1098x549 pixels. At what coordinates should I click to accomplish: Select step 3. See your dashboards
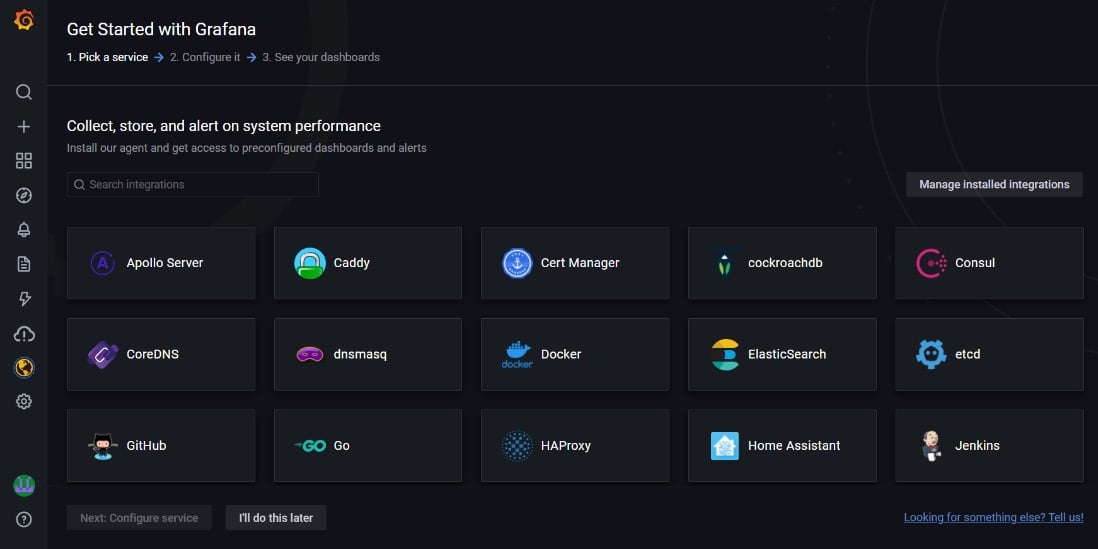(x=321, y=57)
